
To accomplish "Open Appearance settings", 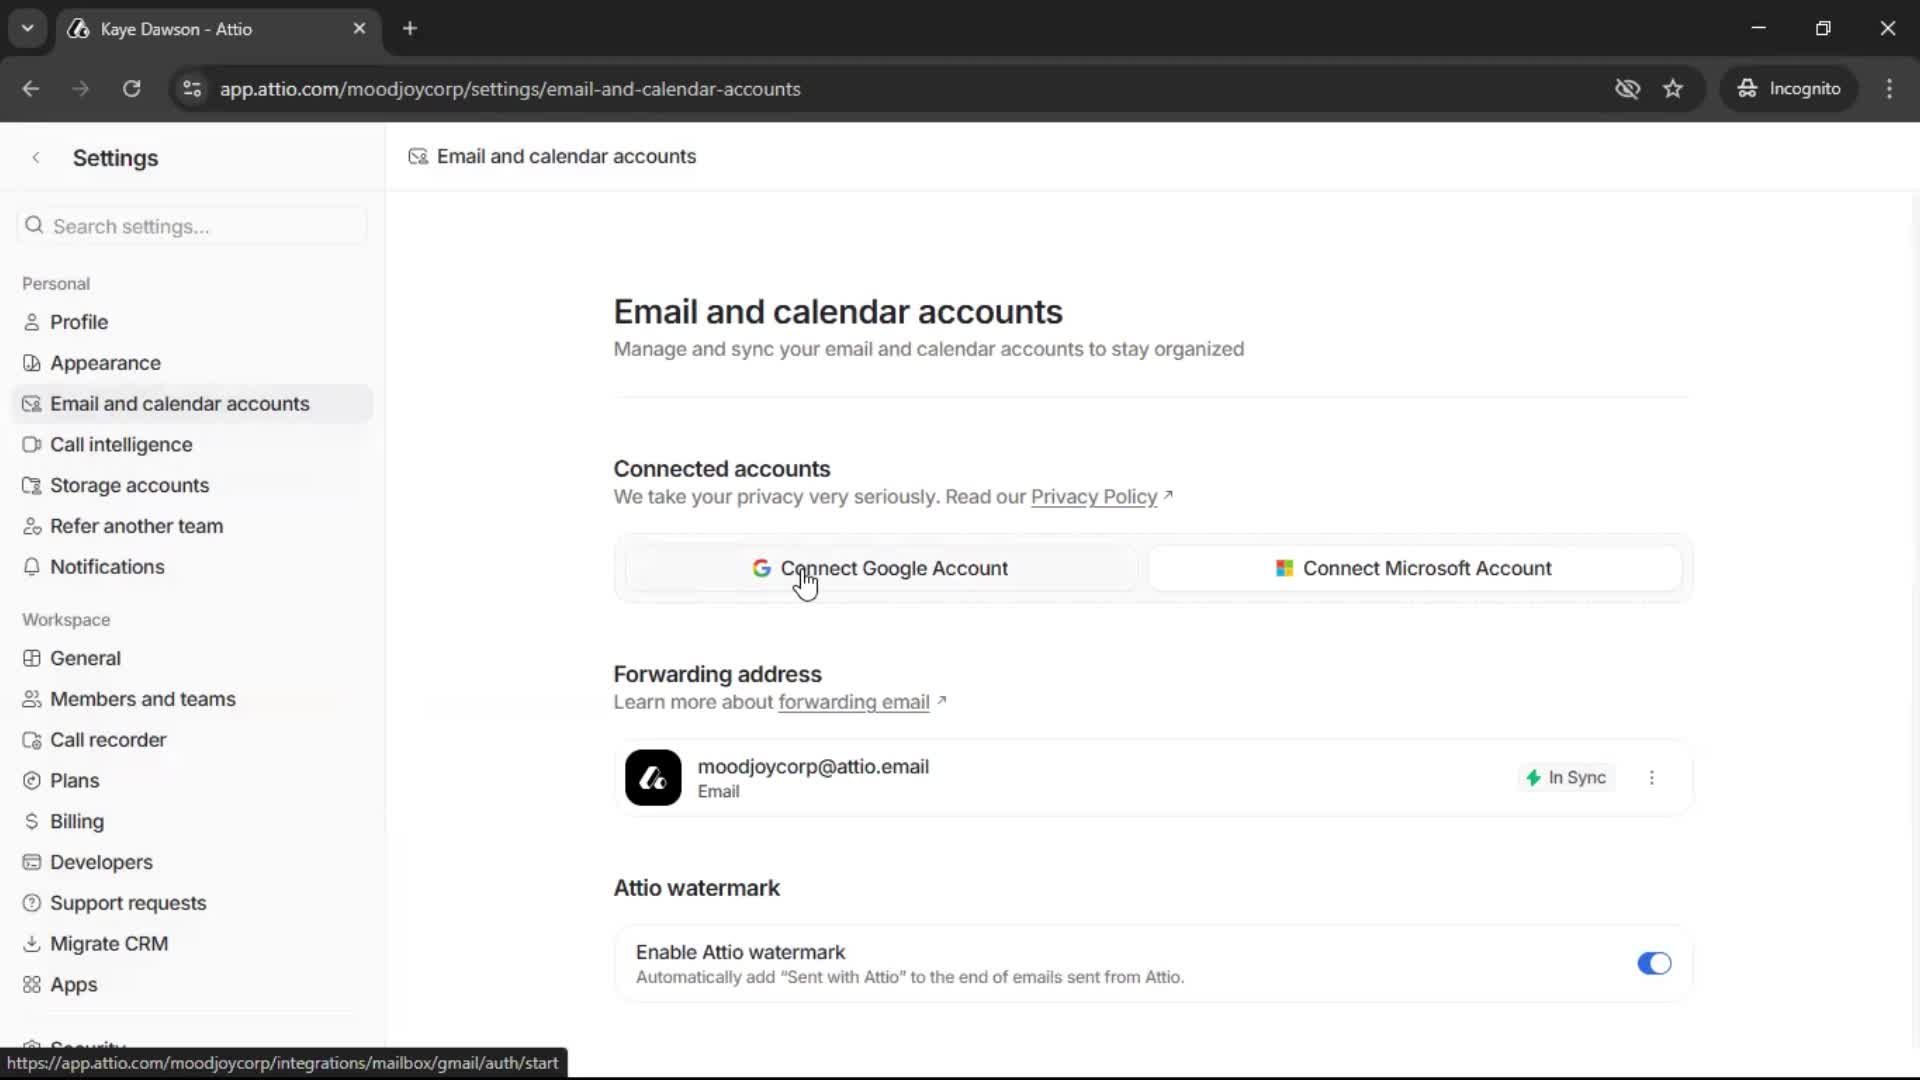I will 192,363.
